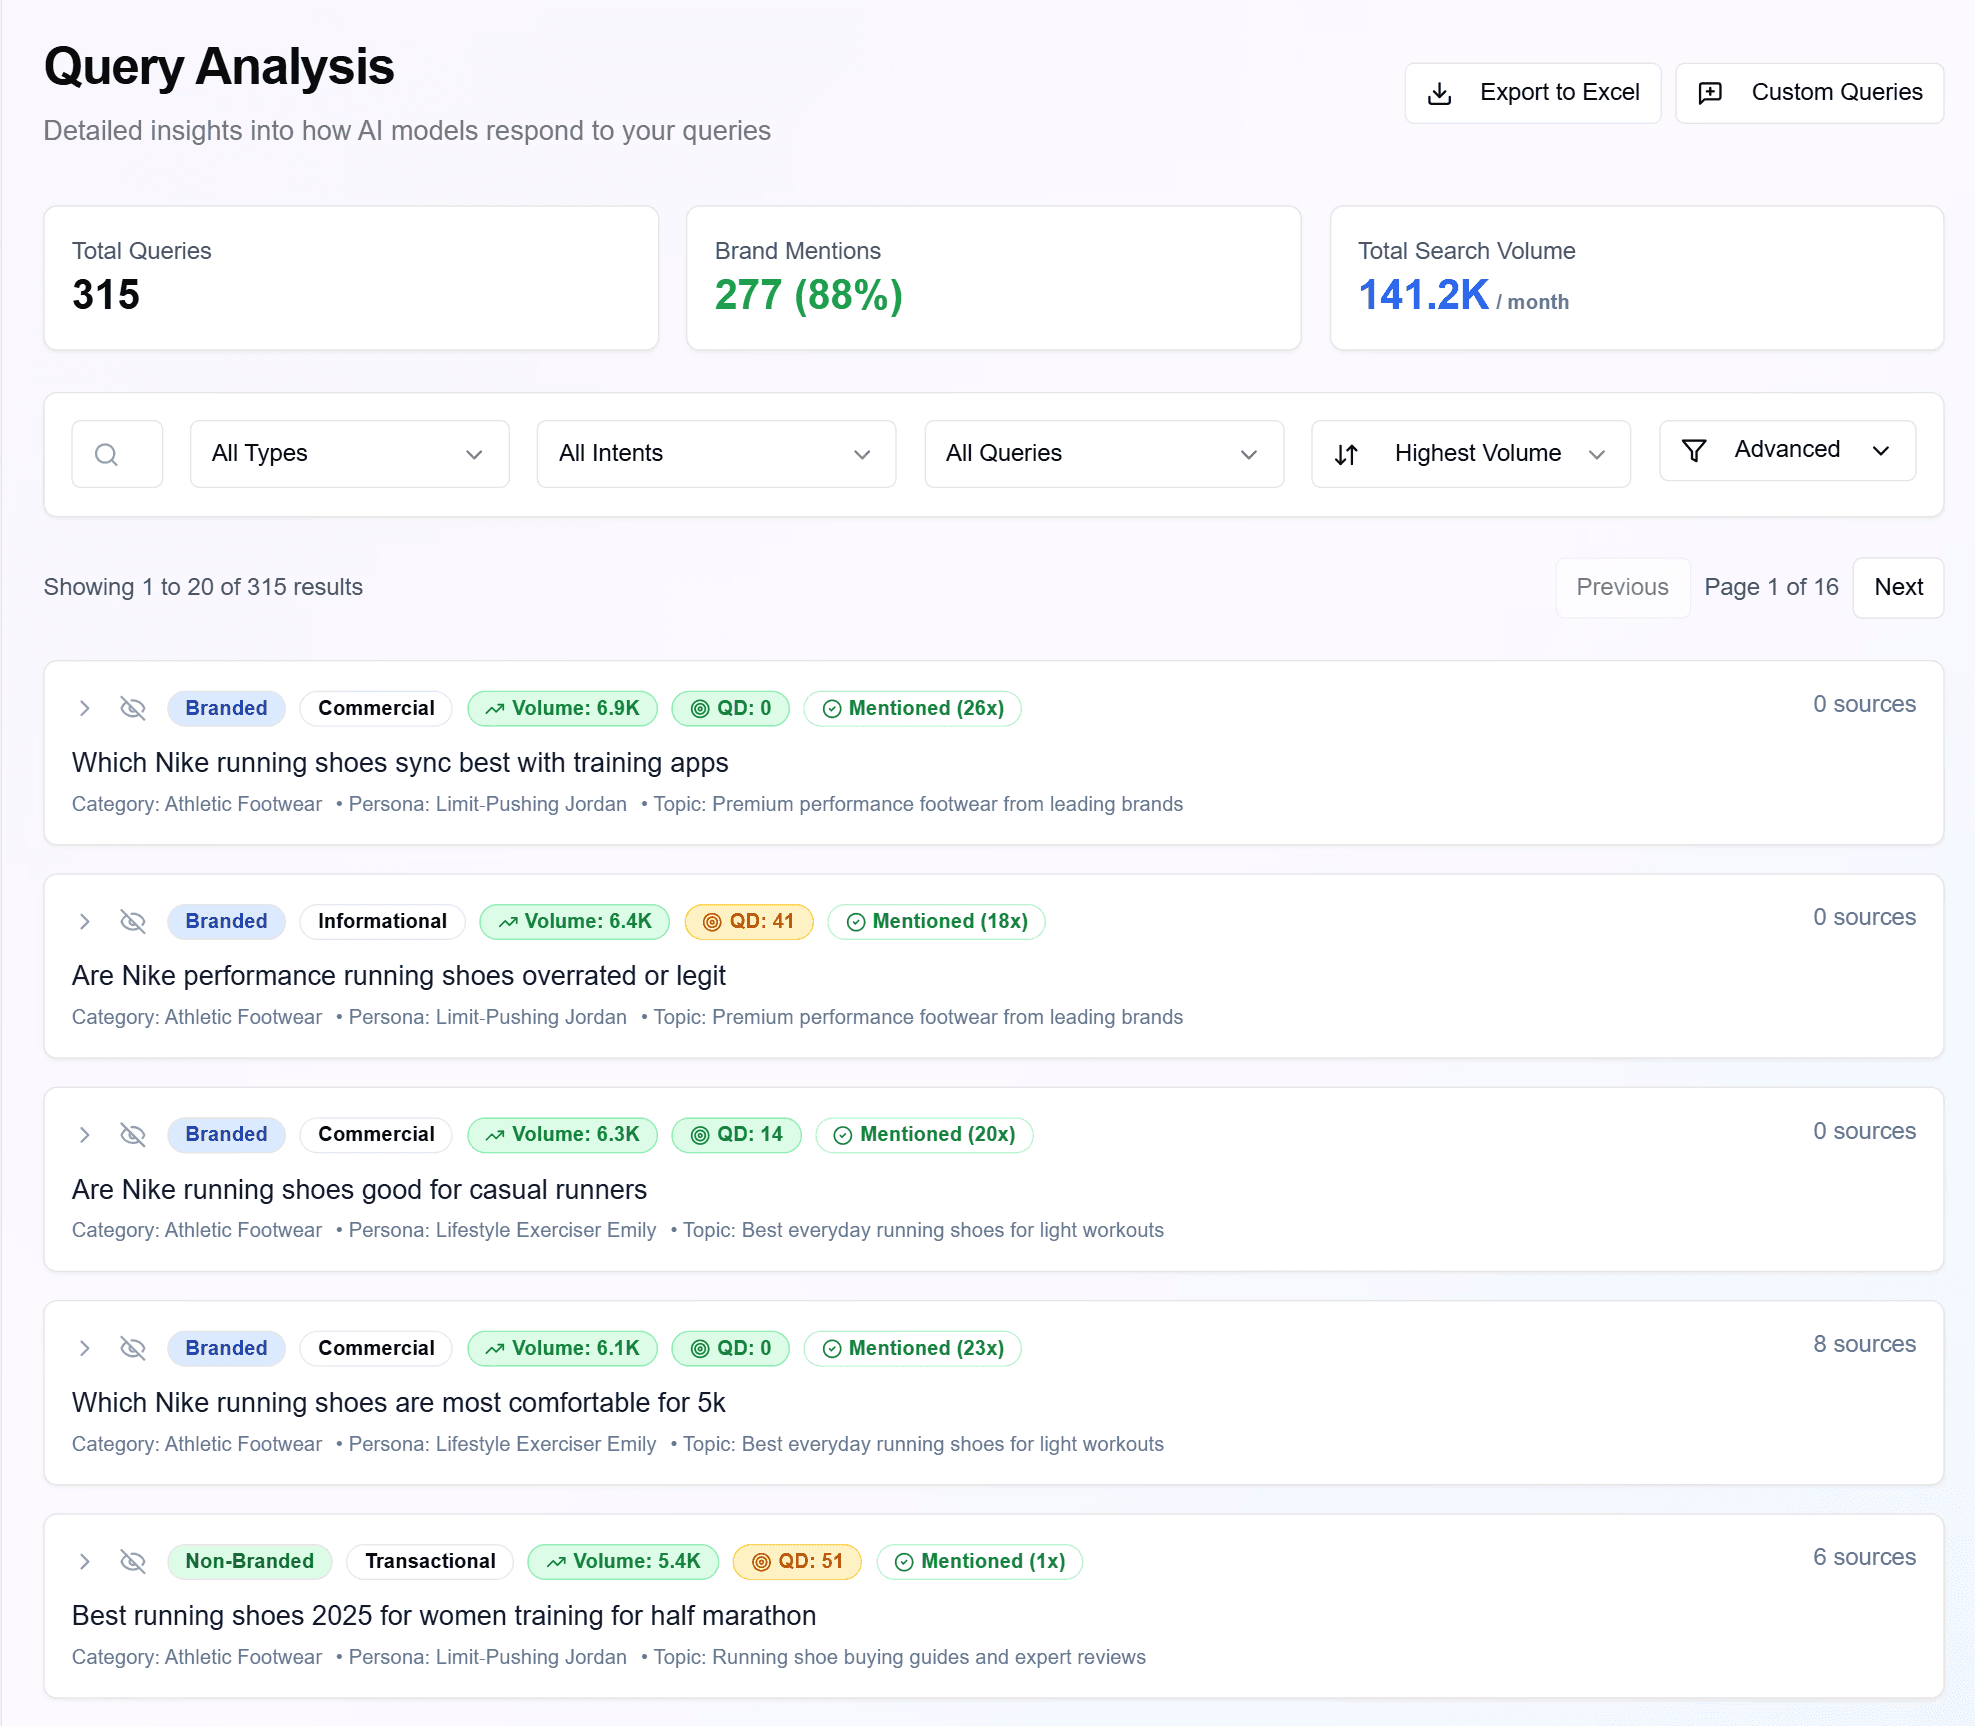Click the Volume: 6.9K trend badge
This screenshot has height=1726, width=1975.
point(562,708)
